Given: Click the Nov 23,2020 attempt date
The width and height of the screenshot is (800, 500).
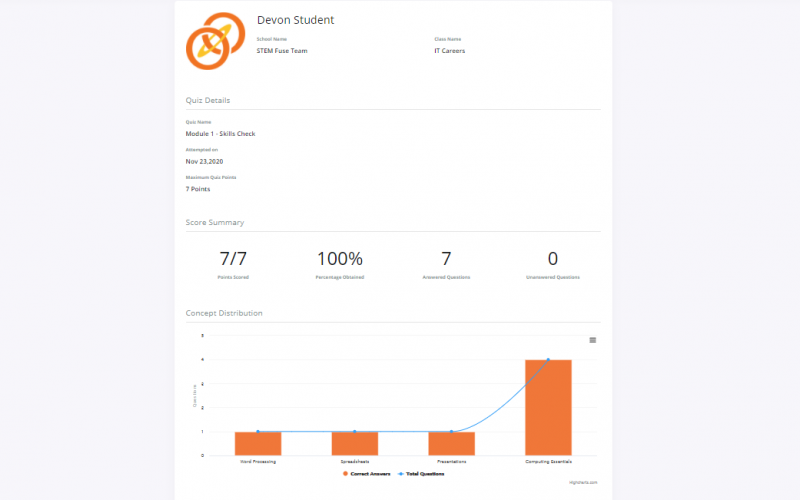Looking at the screenshot, I should [x=206, y=160].
